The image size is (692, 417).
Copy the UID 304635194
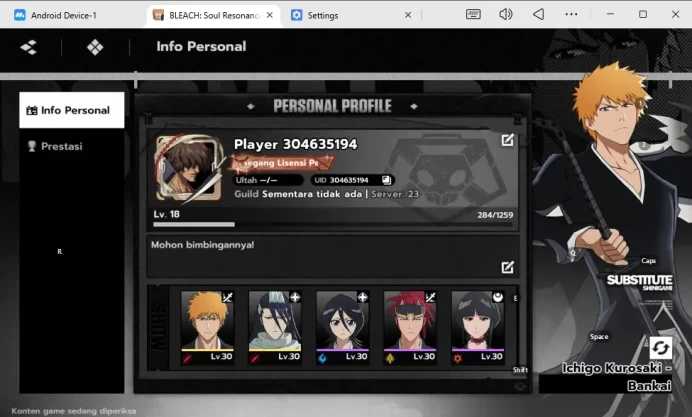pos(387,180)
